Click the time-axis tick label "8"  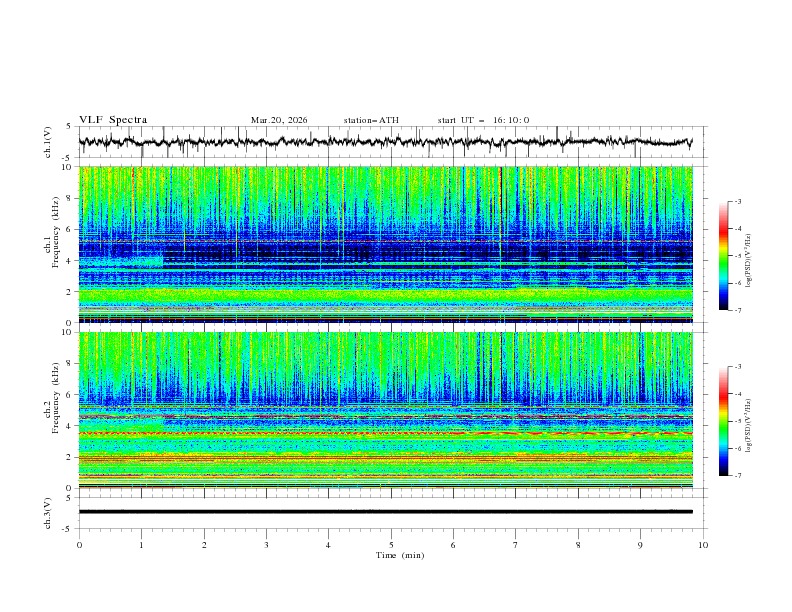tap(578, 545)
